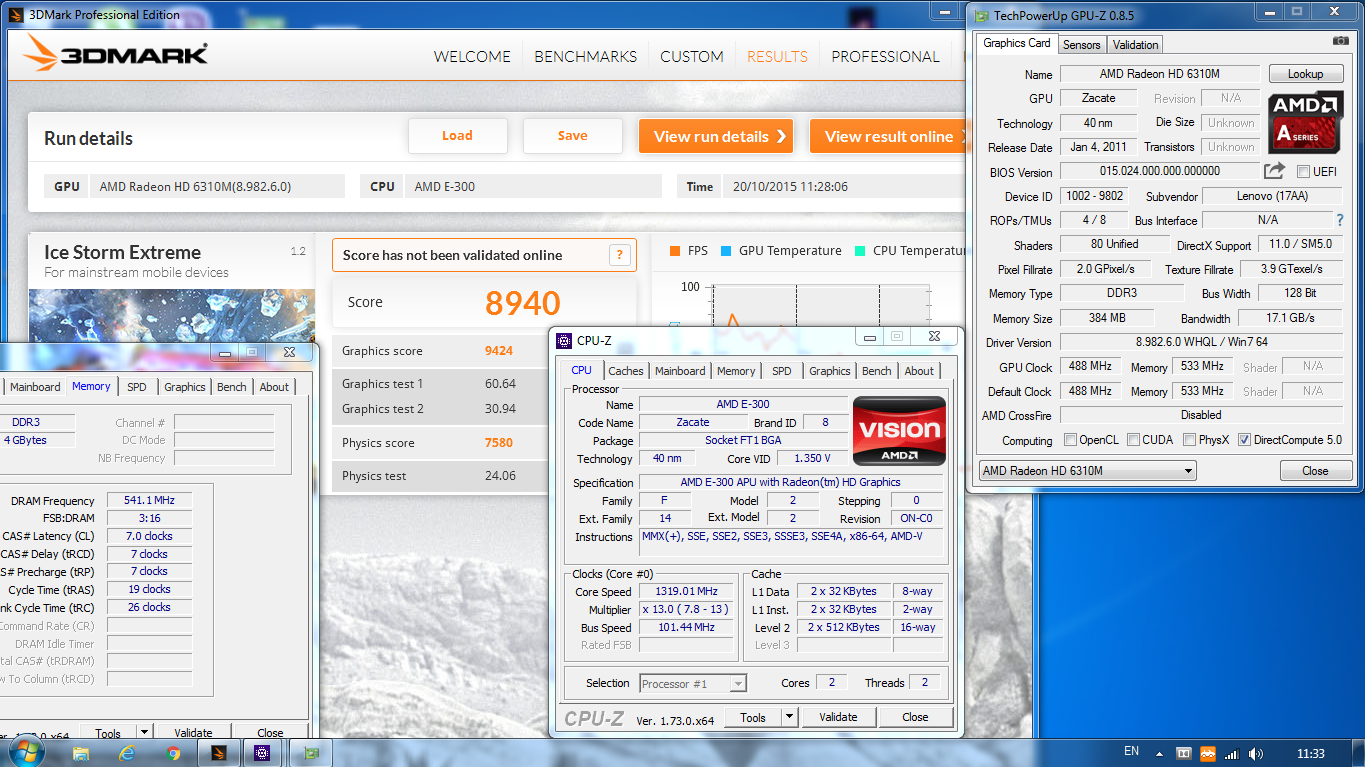
Task: Go to the CUSTOM section in 3DMark
Action: click(x=692, y=57)
